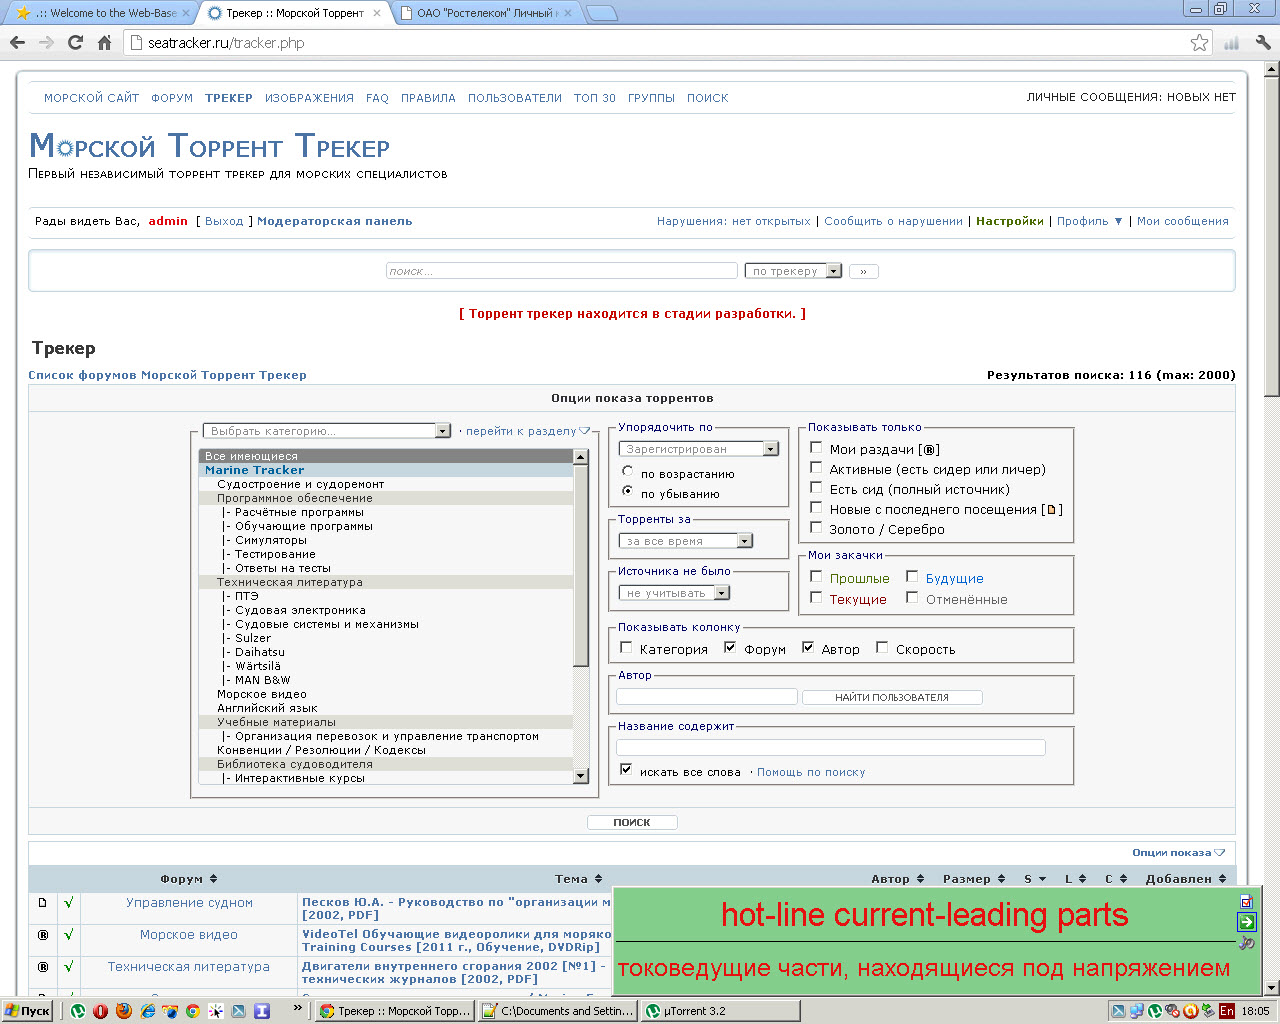Open Firefox from the quick launch bar
This screenshot has height=1024, width=1280.
tap(124, 1011)
